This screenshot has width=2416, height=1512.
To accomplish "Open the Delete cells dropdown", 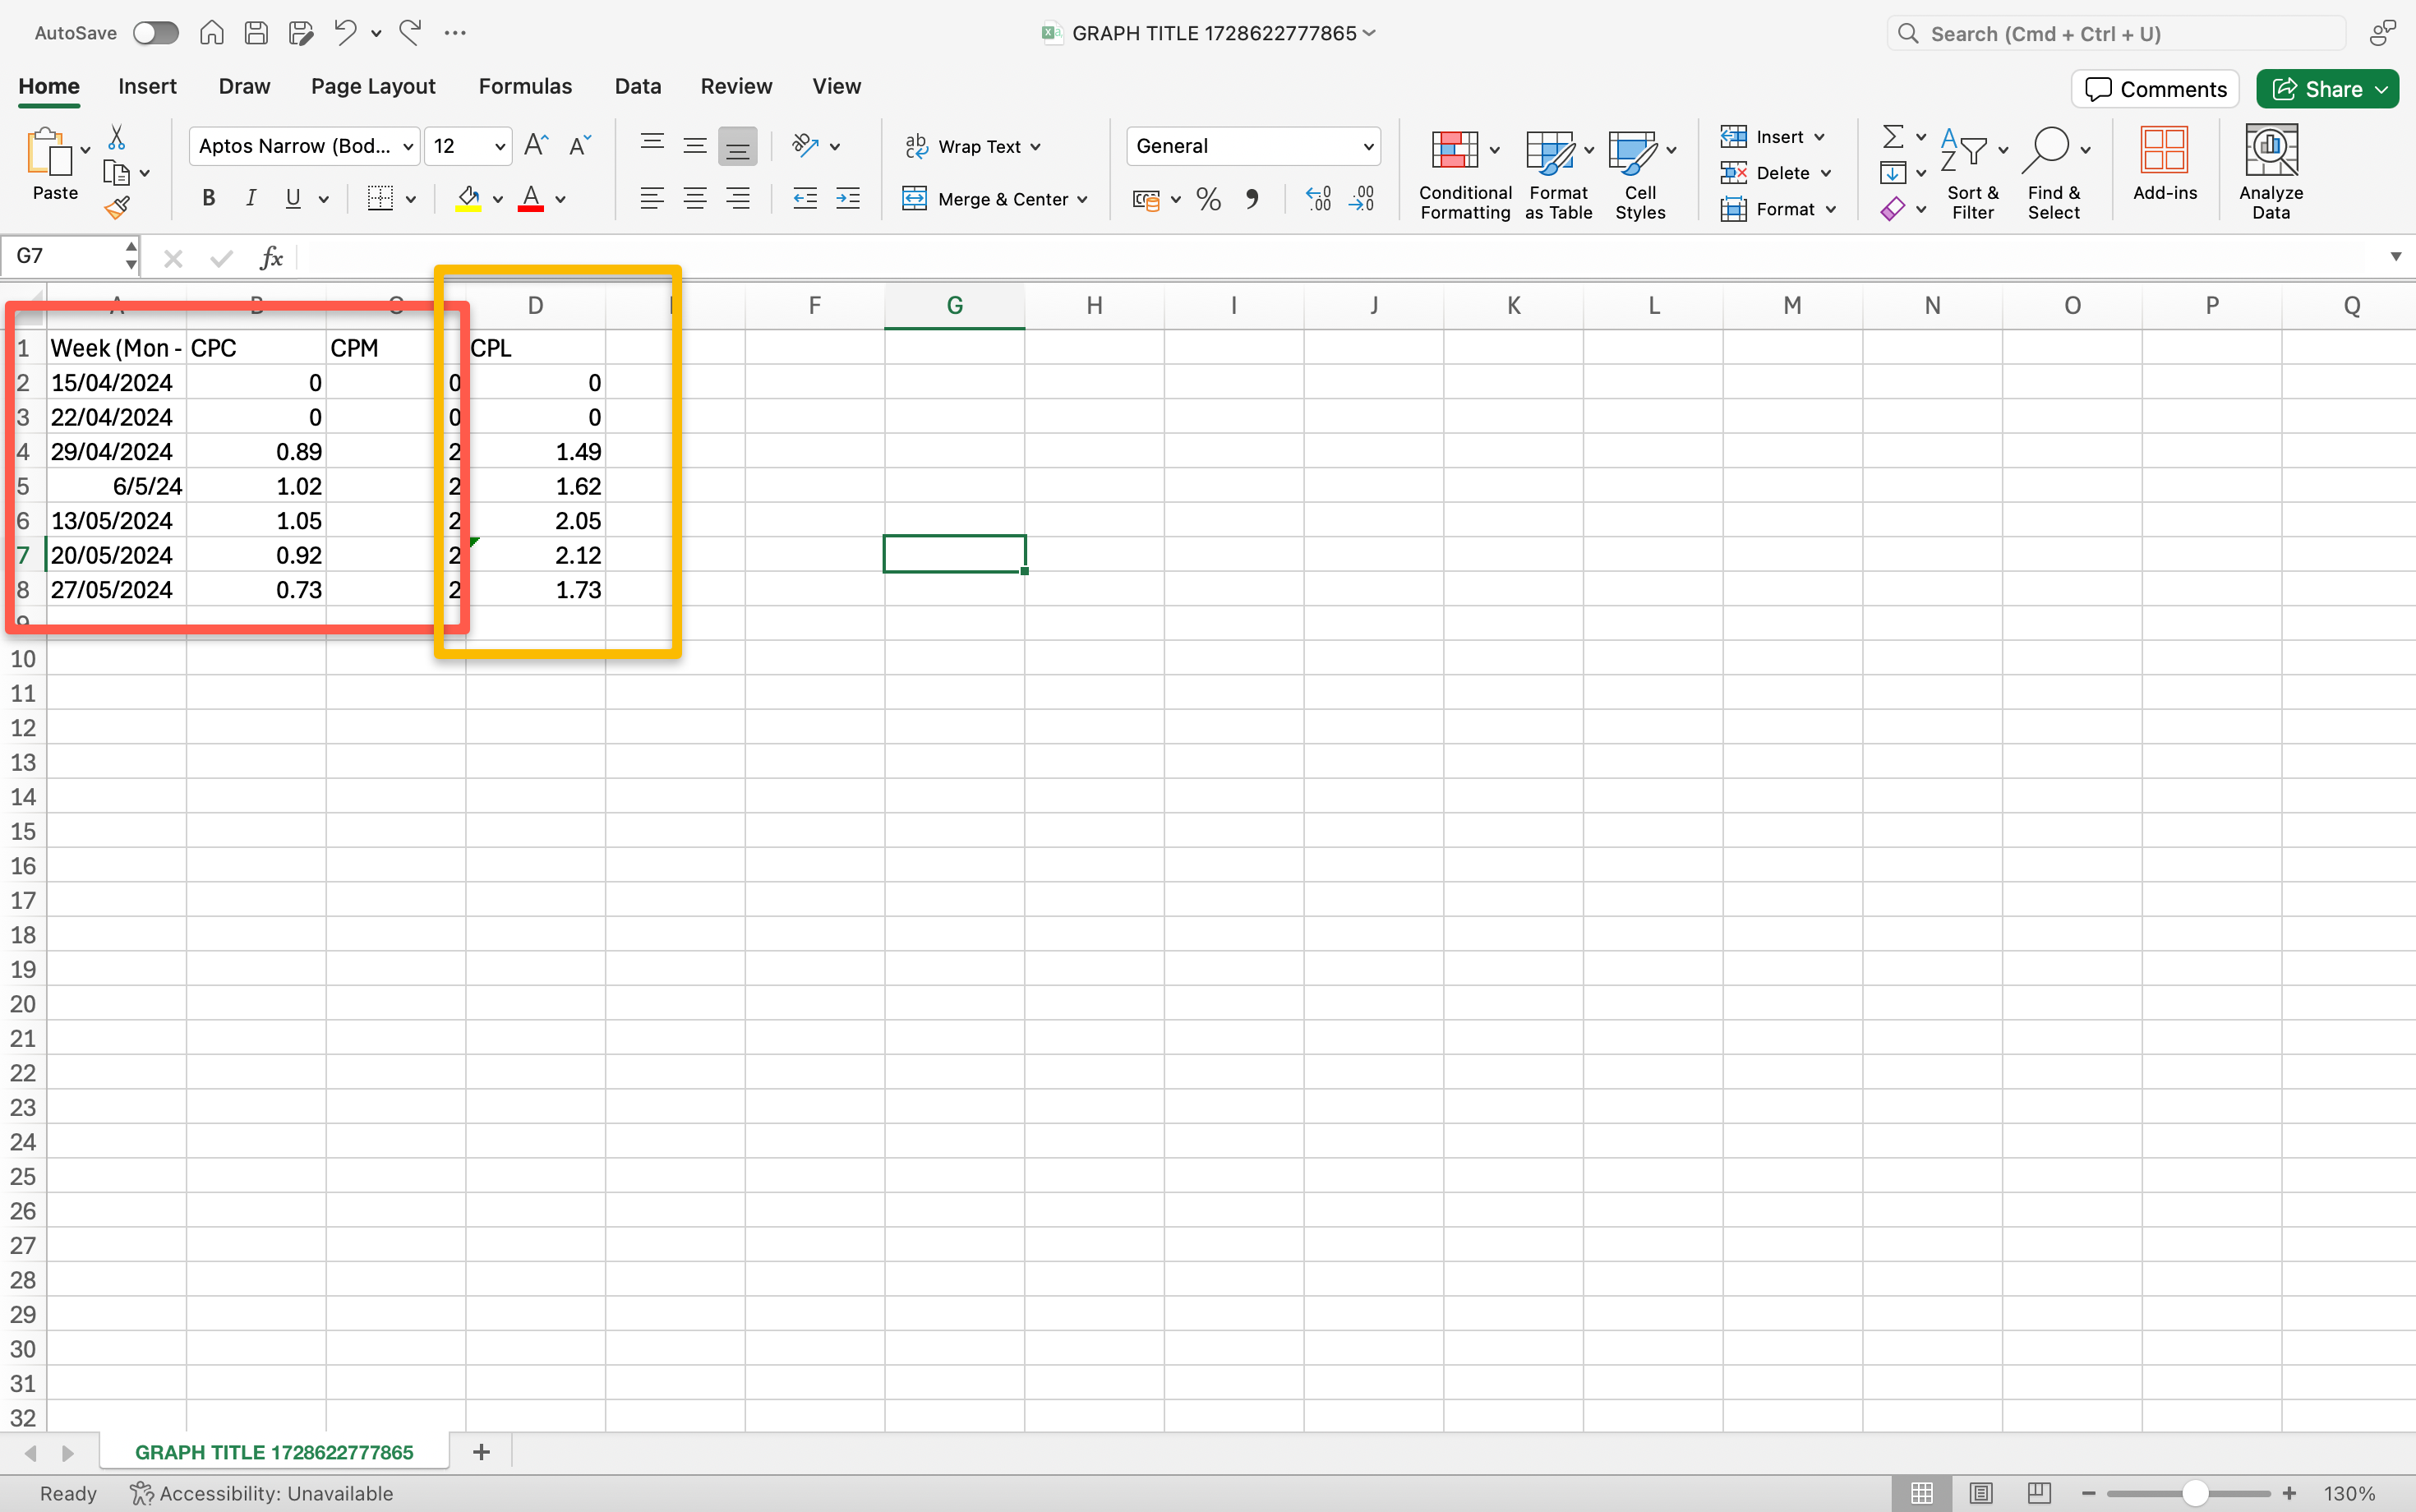I will tap(1776, 172).
